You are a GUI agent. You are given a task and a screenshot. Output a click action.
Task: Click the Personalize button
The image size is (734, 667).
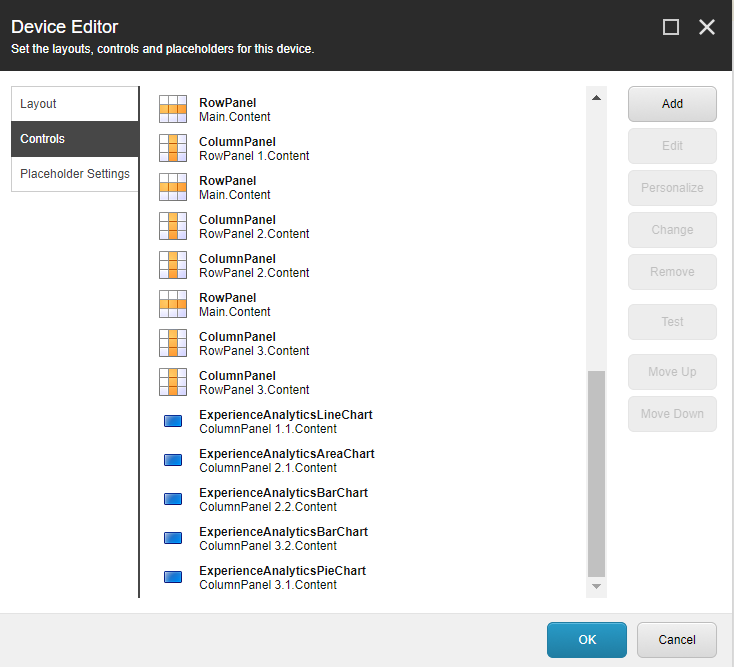672,188
